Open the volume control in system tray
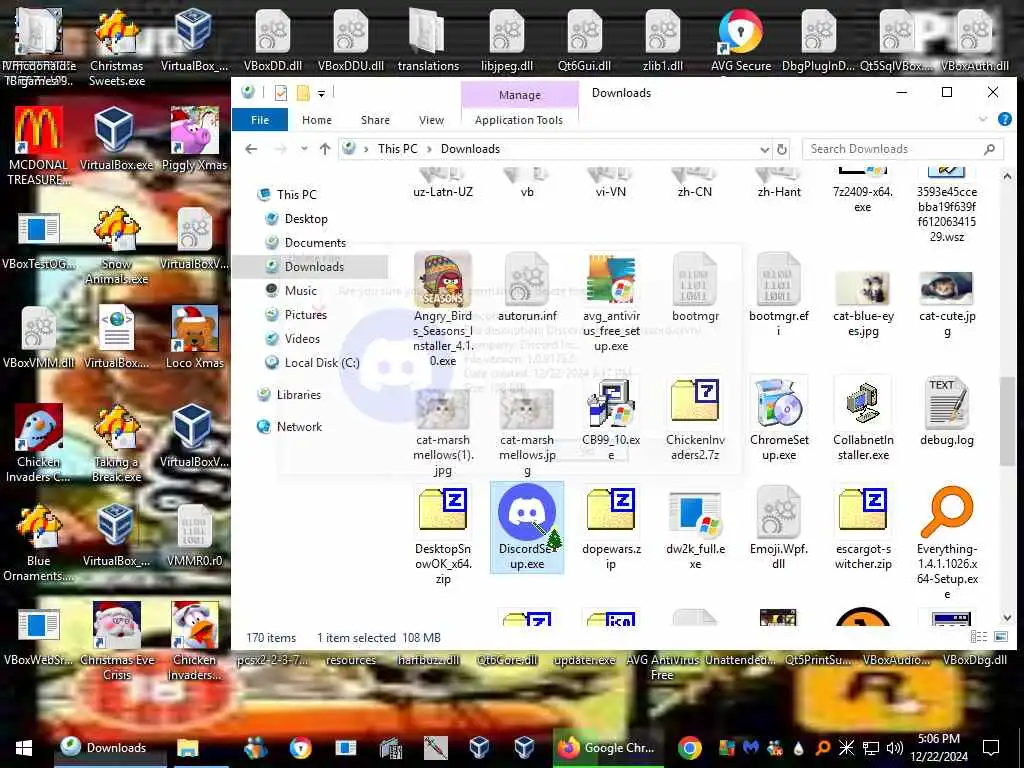1024x768 pixels. (894, 748)
